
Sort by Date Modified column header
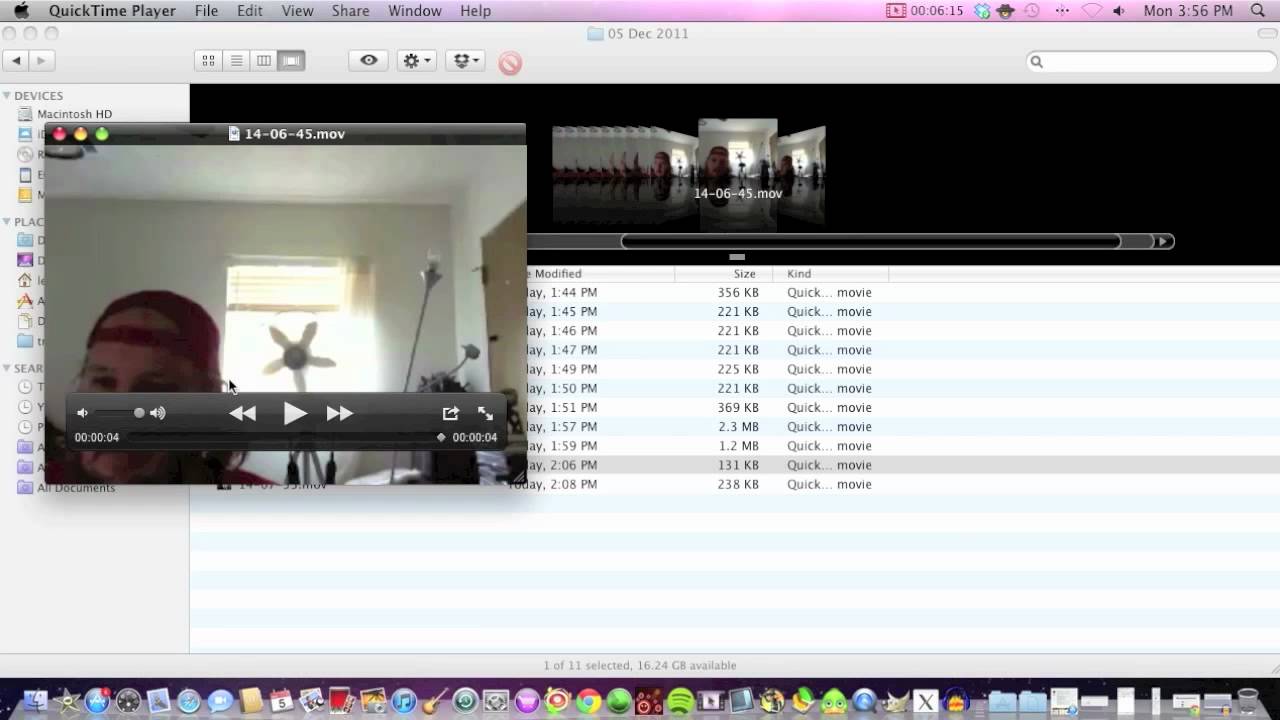tap(600, 274)
